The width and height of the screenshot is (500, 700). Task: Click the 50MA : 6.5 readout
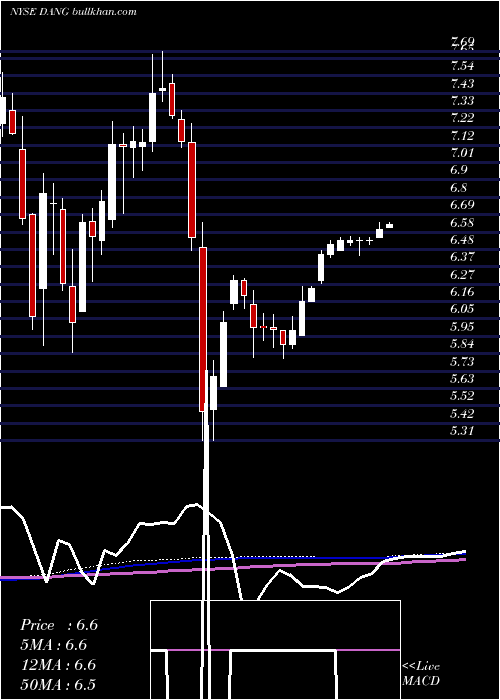click(x=58, y=685)
